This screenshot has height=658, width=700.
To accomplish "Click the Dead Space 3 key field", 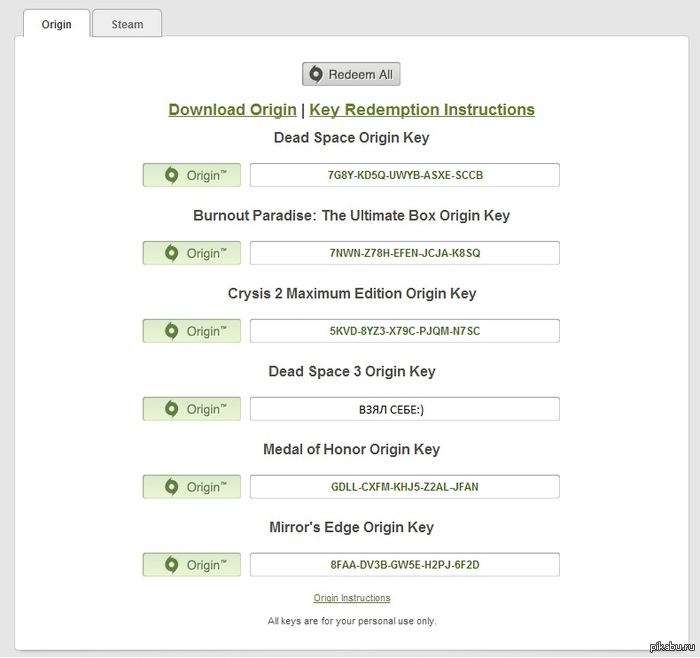I will point(405,409).
